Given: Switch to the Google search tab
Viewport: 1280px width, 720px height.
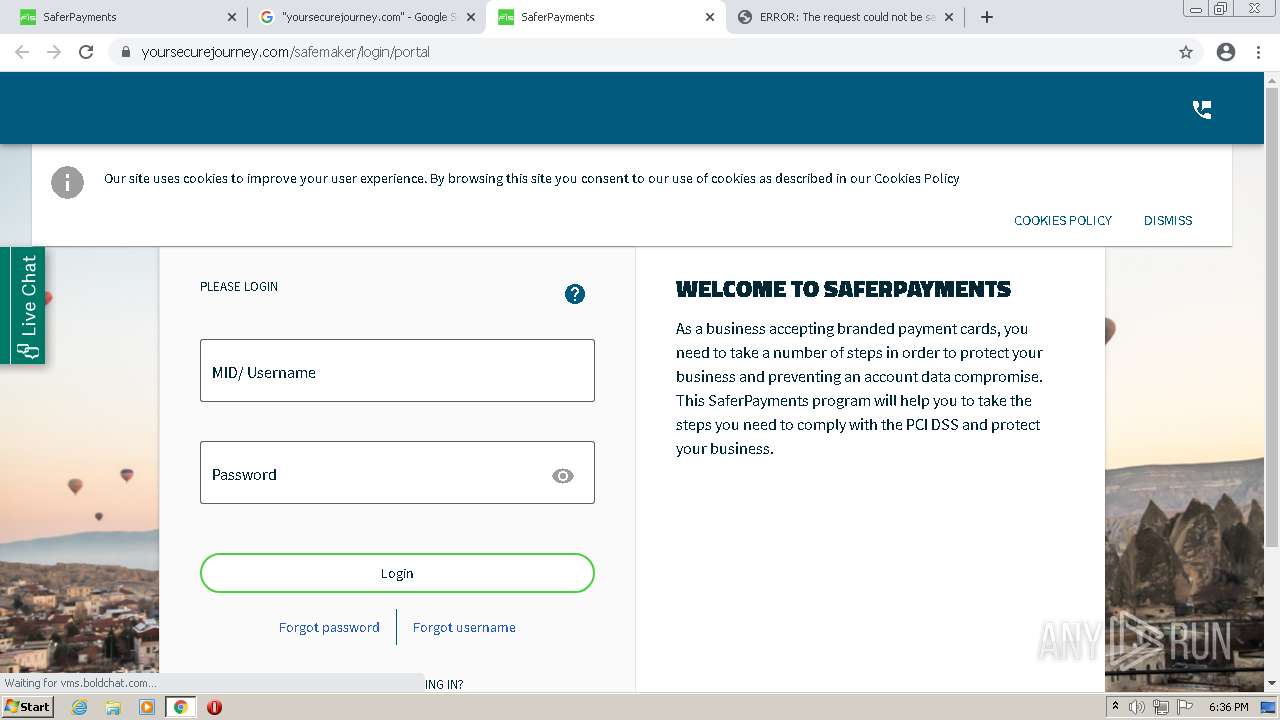Looking at the screenshot, I should pos(366,17).
